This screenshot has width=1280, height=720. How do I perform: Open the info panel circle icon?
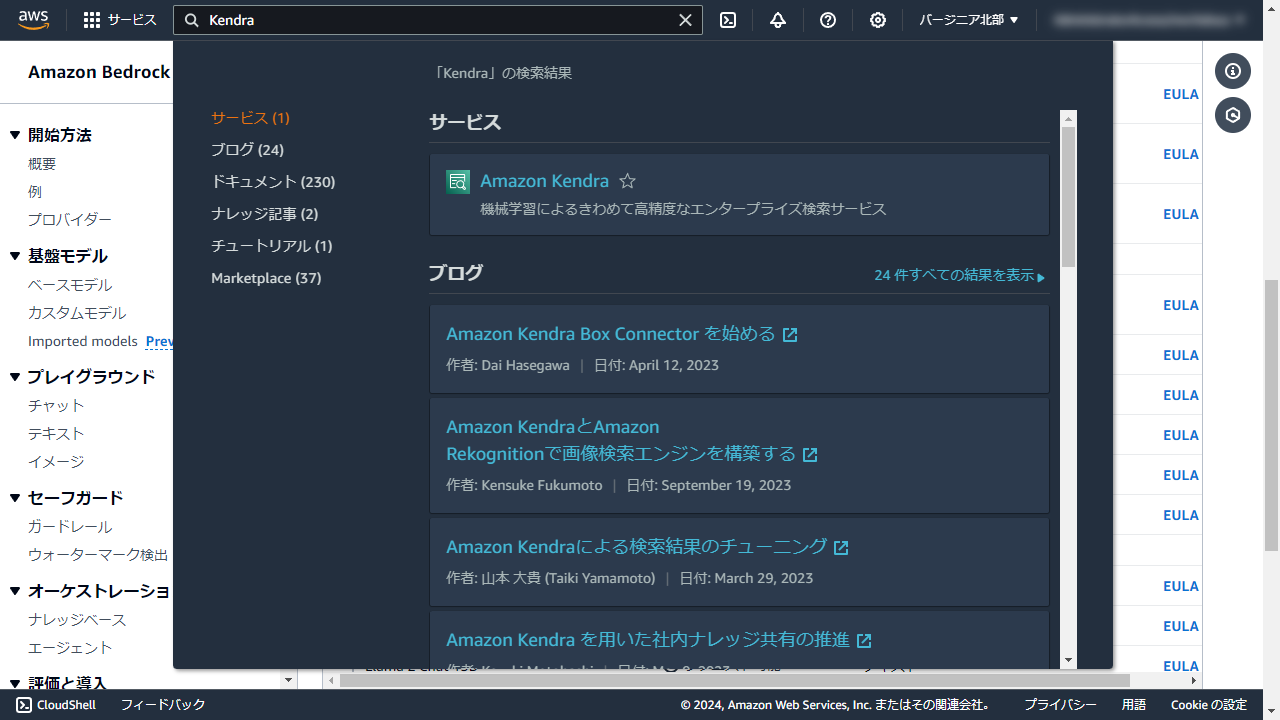(1233, 71)
